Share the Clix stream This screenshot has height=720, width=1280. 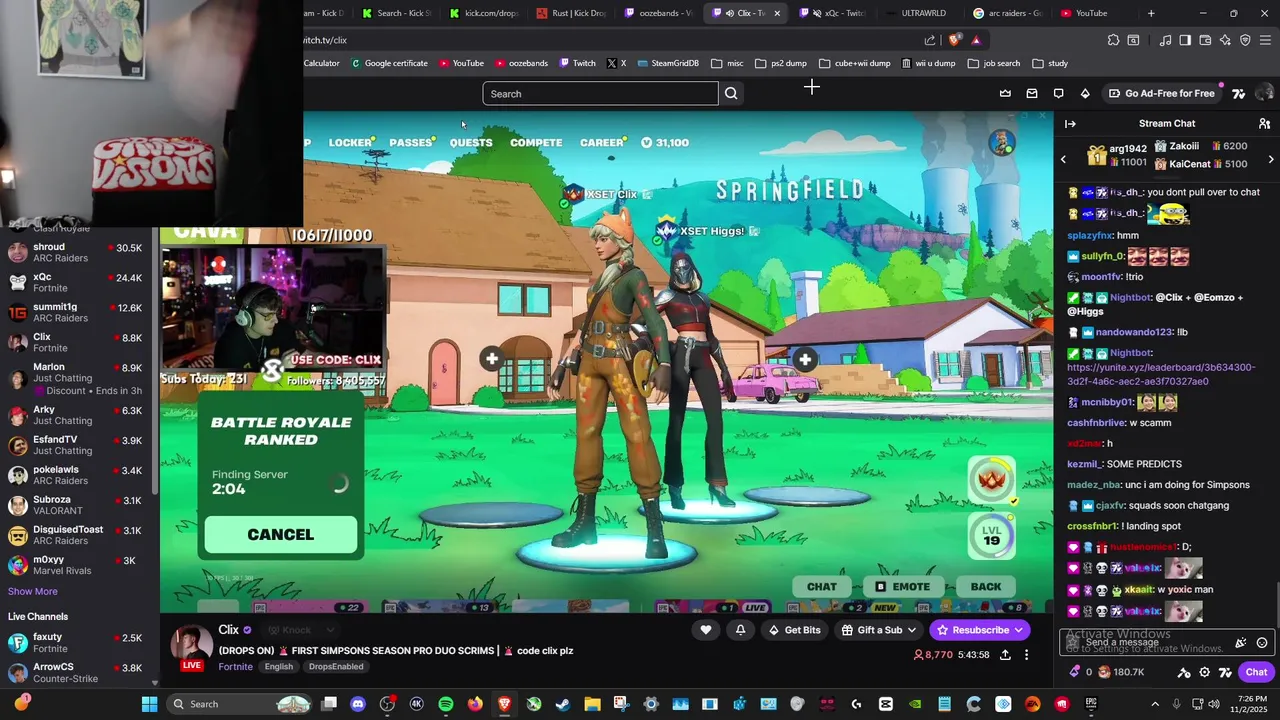(1005, 655)
